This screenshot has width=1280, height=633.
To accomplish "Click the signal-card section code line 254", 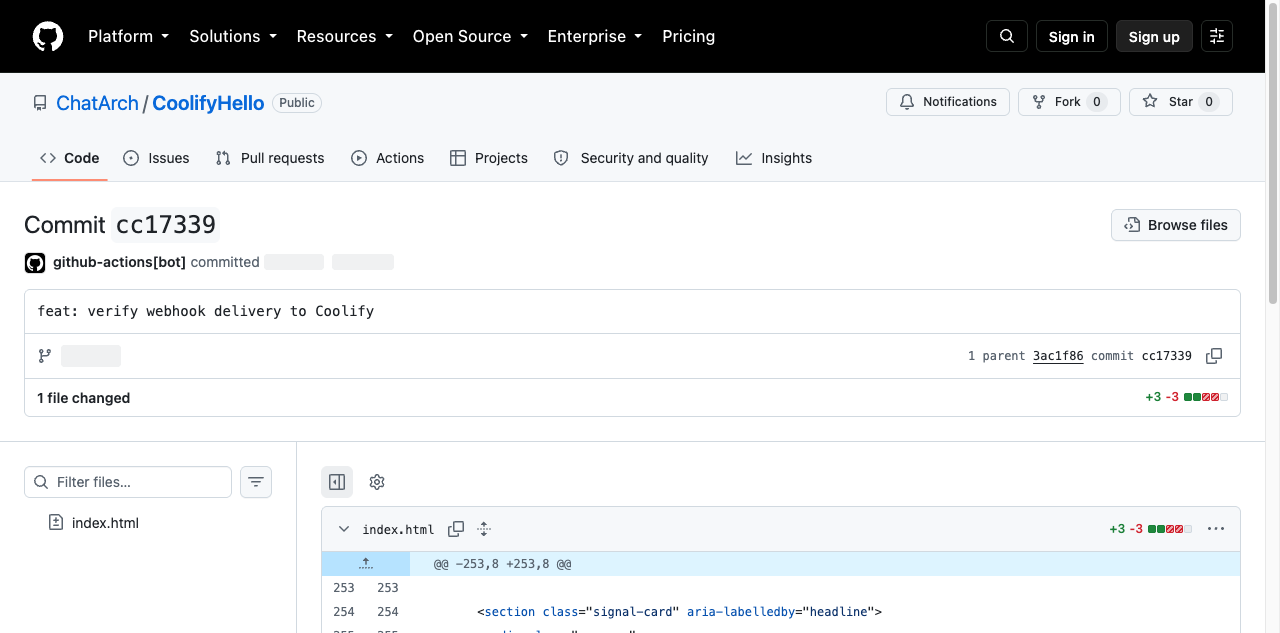I will [x=679, y=611].
